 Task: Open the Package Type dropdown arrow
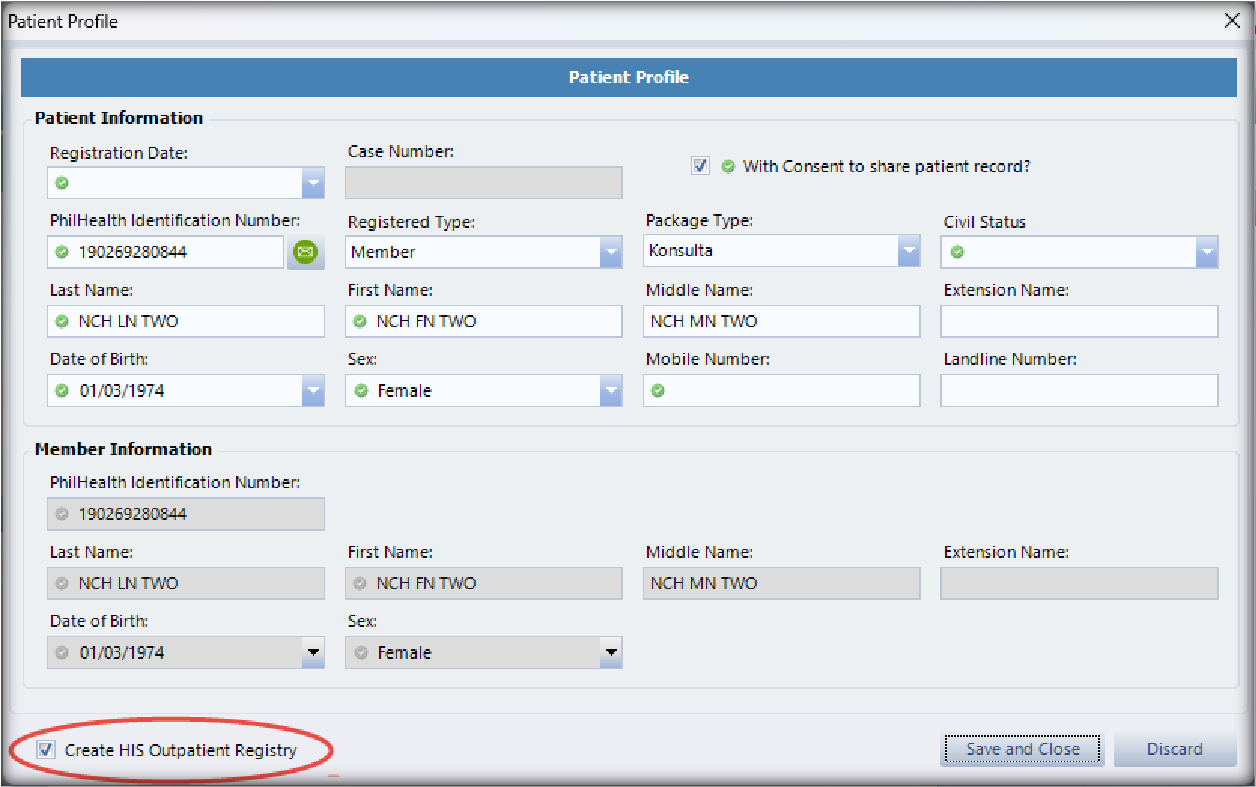(x=908, y=251)
